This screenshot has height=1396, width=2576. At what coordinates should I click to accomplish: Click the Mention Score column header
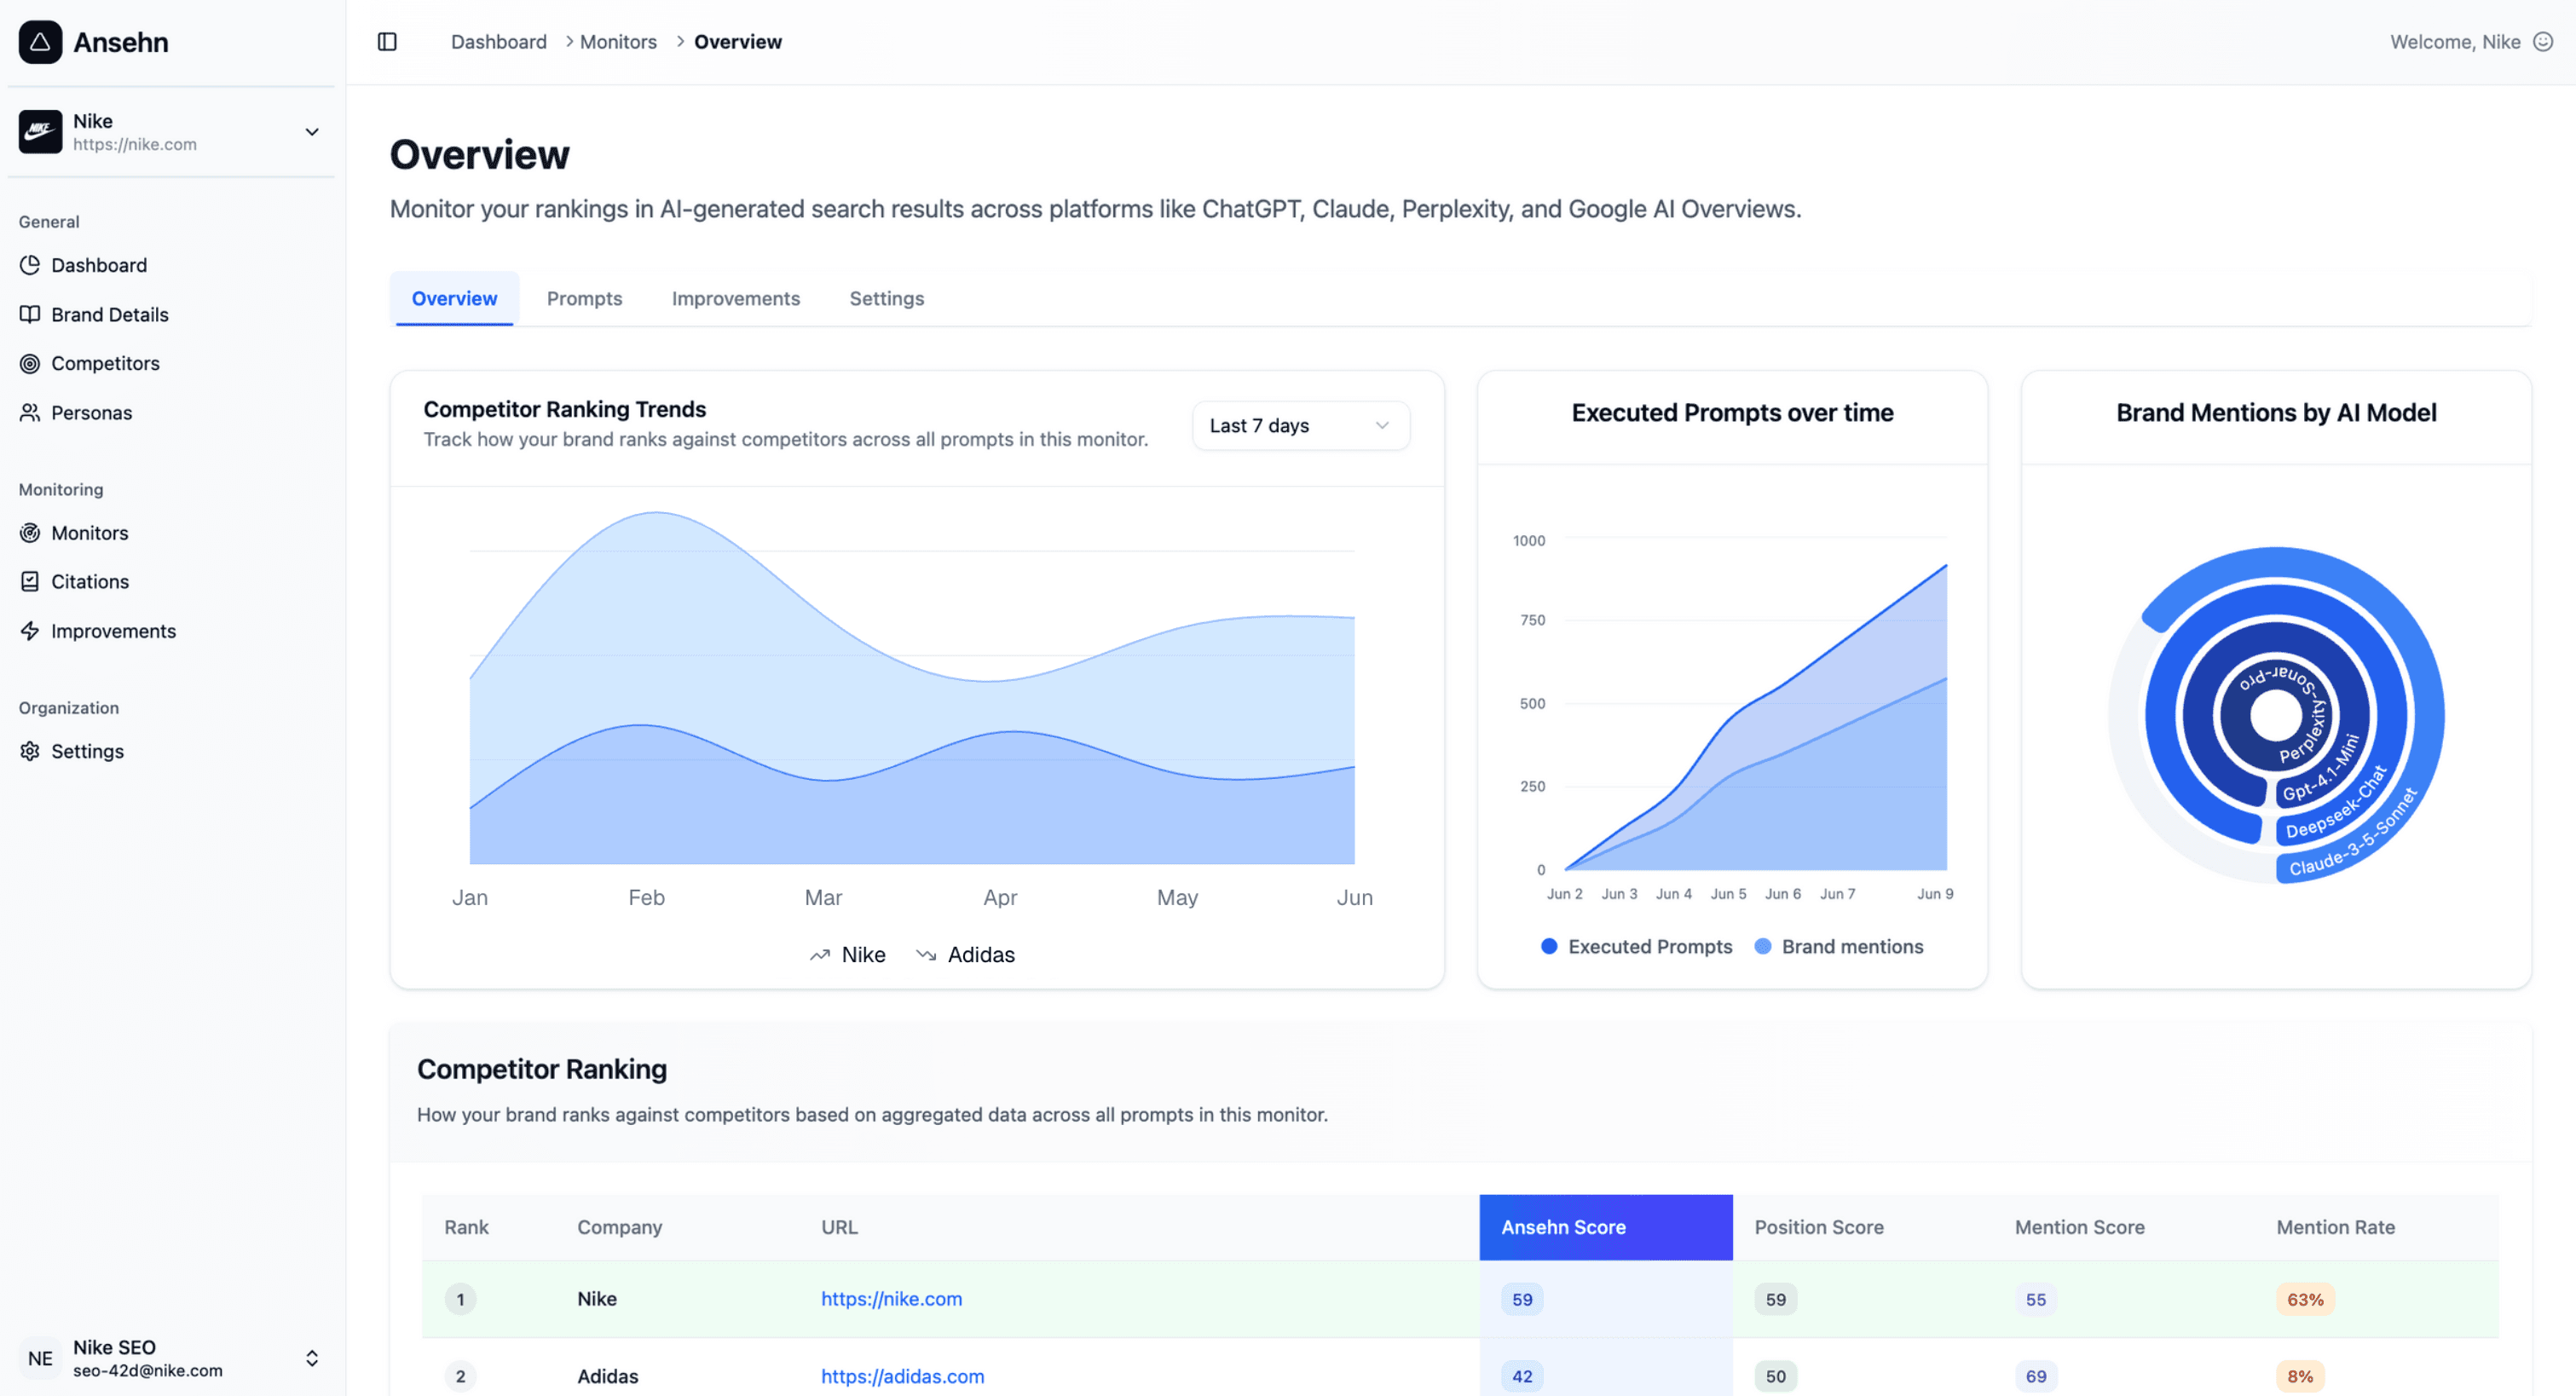coord(2079,1227)
